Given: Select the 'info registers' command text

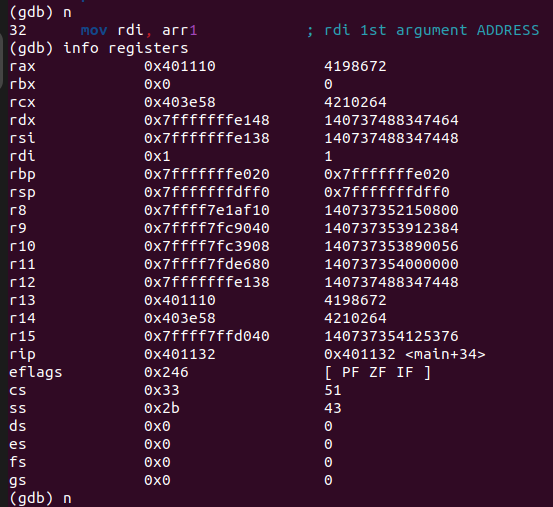Looking at the screenshot, I should click(126, 48).
